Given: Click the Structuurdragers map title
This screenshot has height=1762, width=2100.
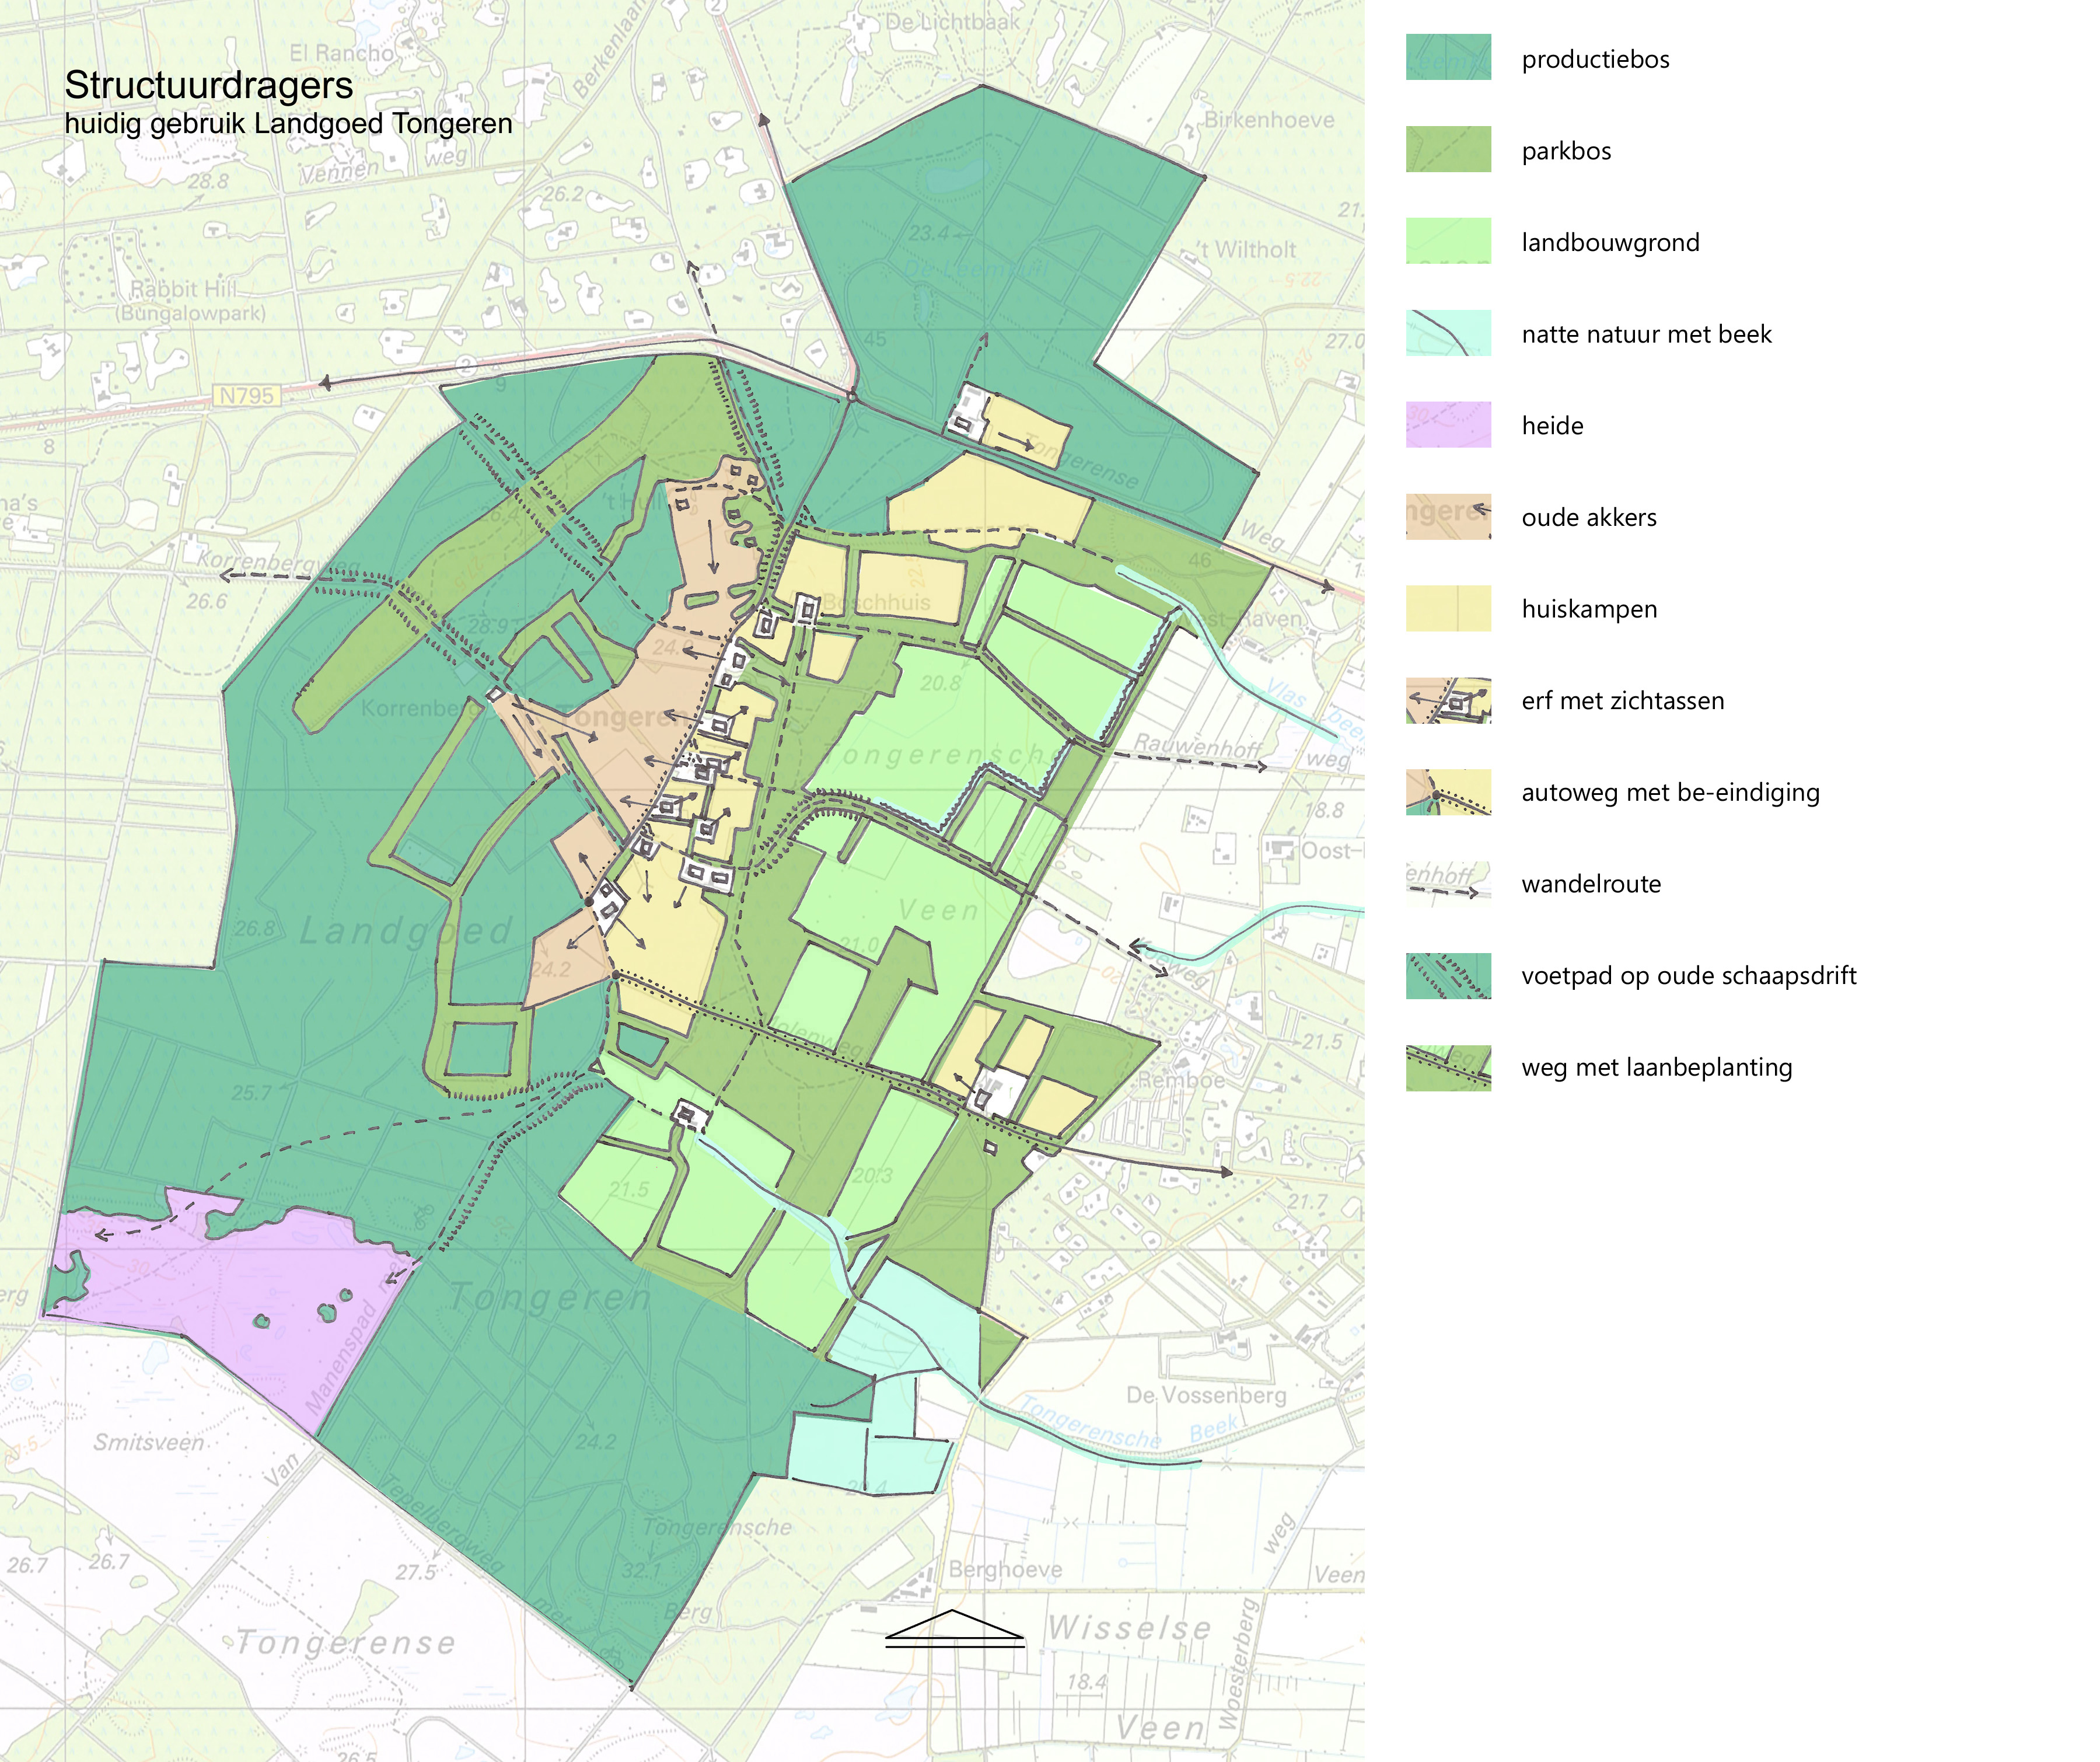Looking at the screenshot, I should (208, 85).
